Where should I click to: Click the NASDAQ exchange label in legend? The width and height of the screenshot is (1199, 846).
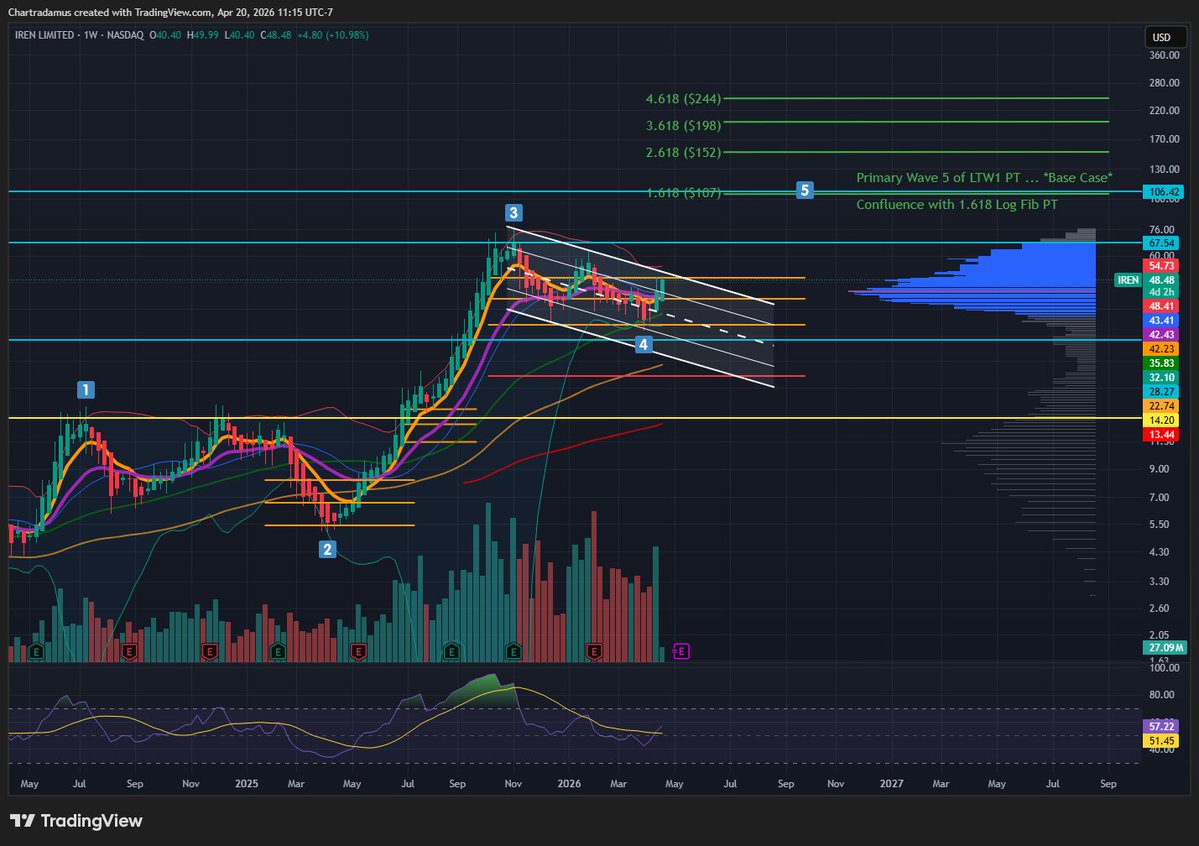point(125,35)
